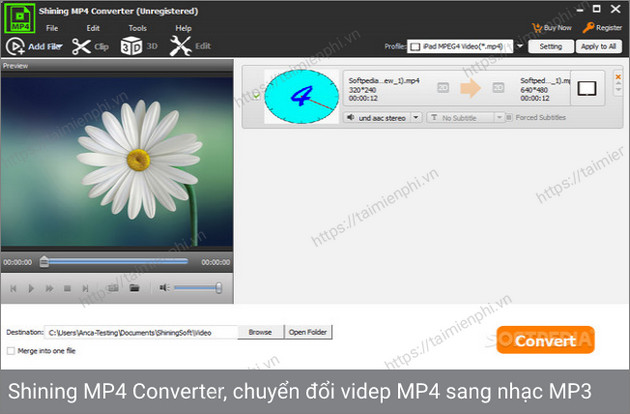The height and width of the screenshot is (414, 630).
Task: Open the Clip scissors tool
Action: (x=81, y=46)
